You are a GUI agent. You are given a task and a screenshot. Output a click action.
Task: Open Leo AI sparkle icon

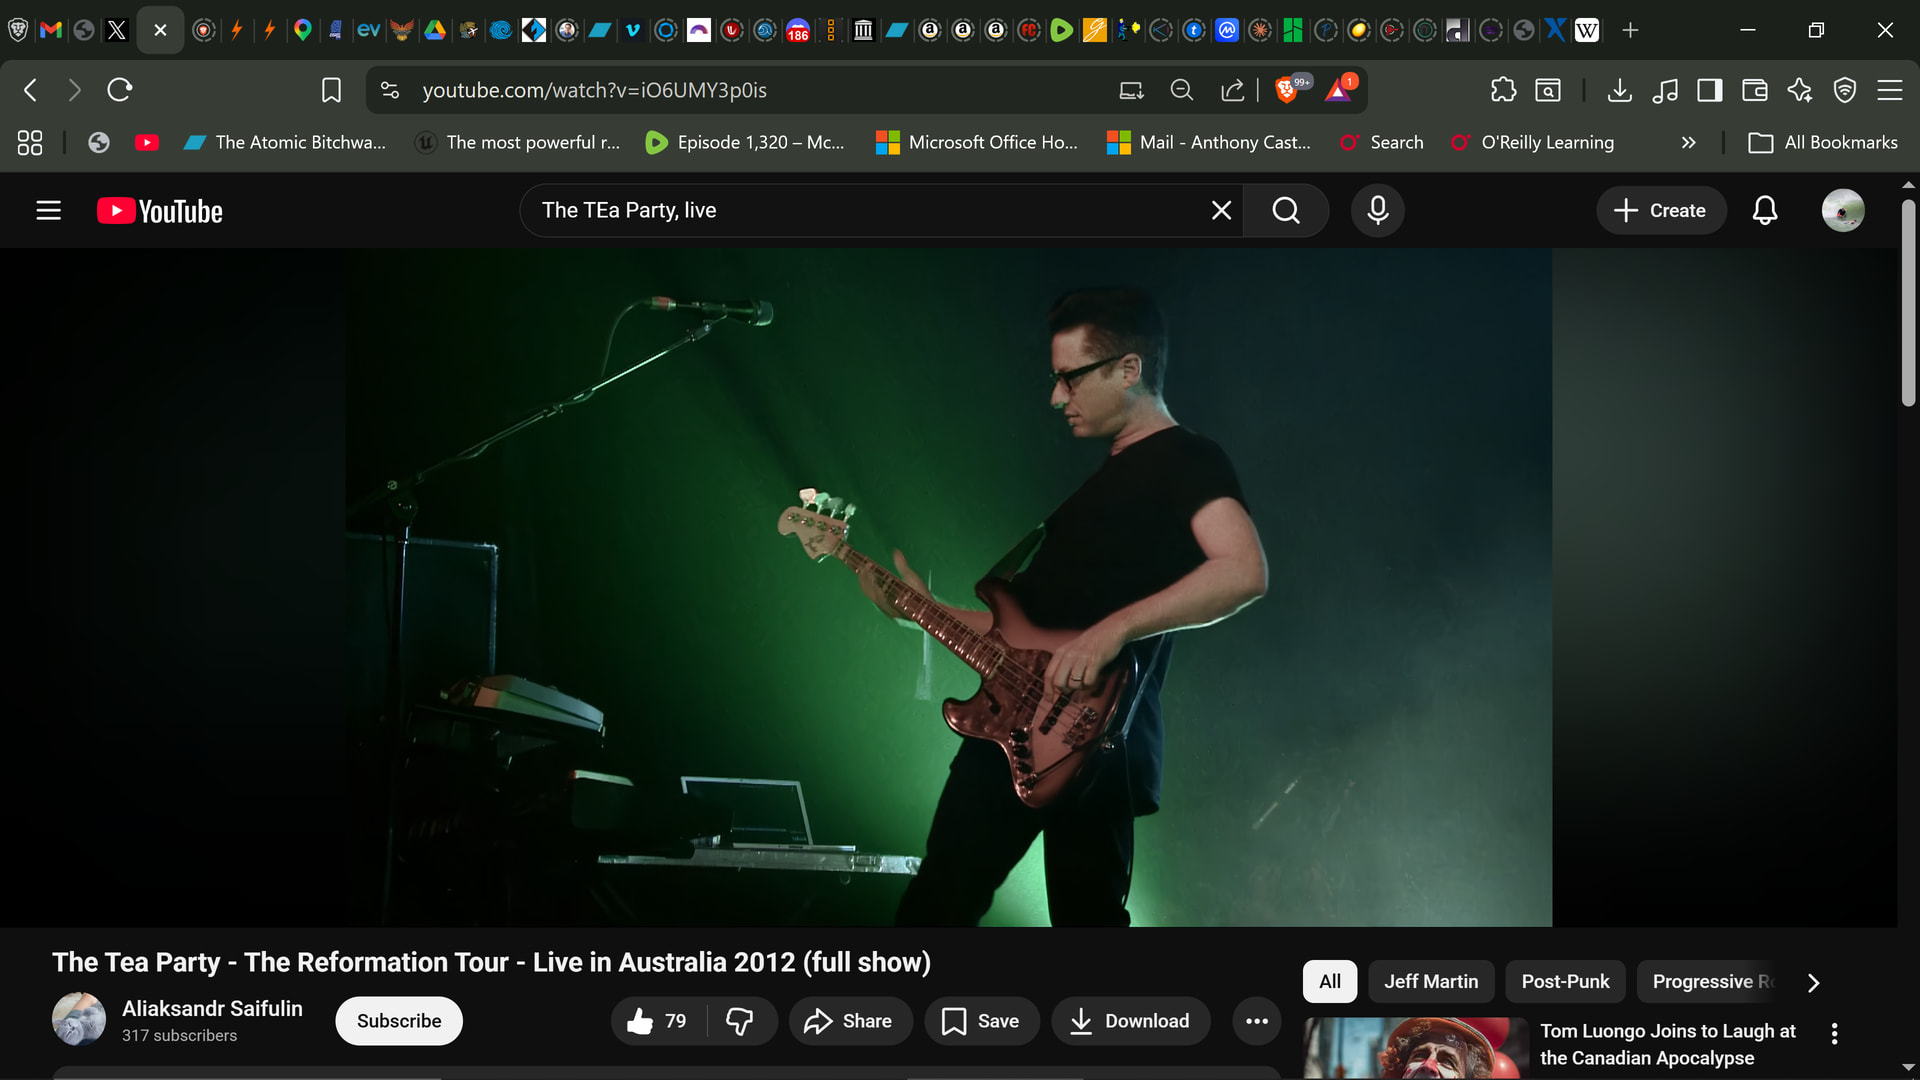[1799, 90]
